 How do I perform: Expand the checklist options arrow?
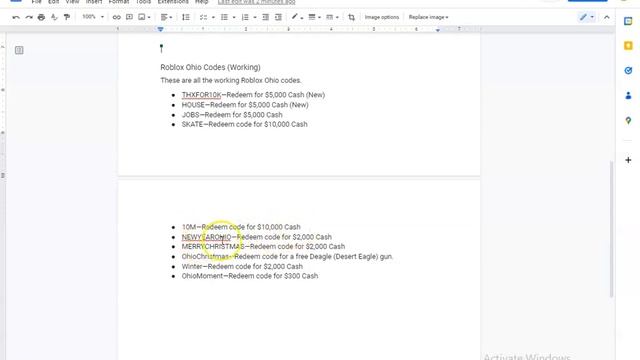click(213, 18)
